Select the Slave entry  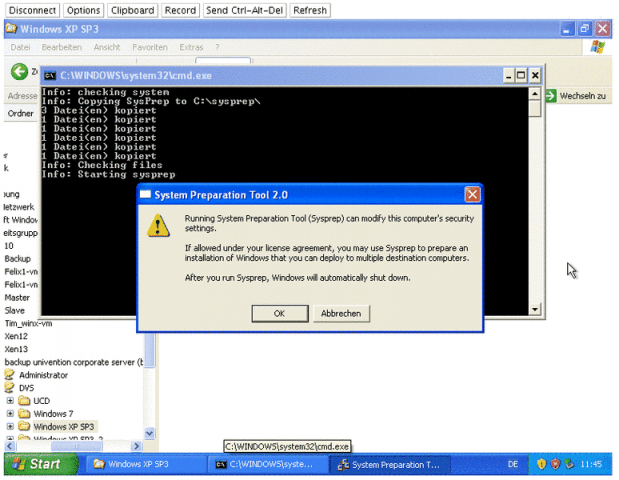(15, 311)
